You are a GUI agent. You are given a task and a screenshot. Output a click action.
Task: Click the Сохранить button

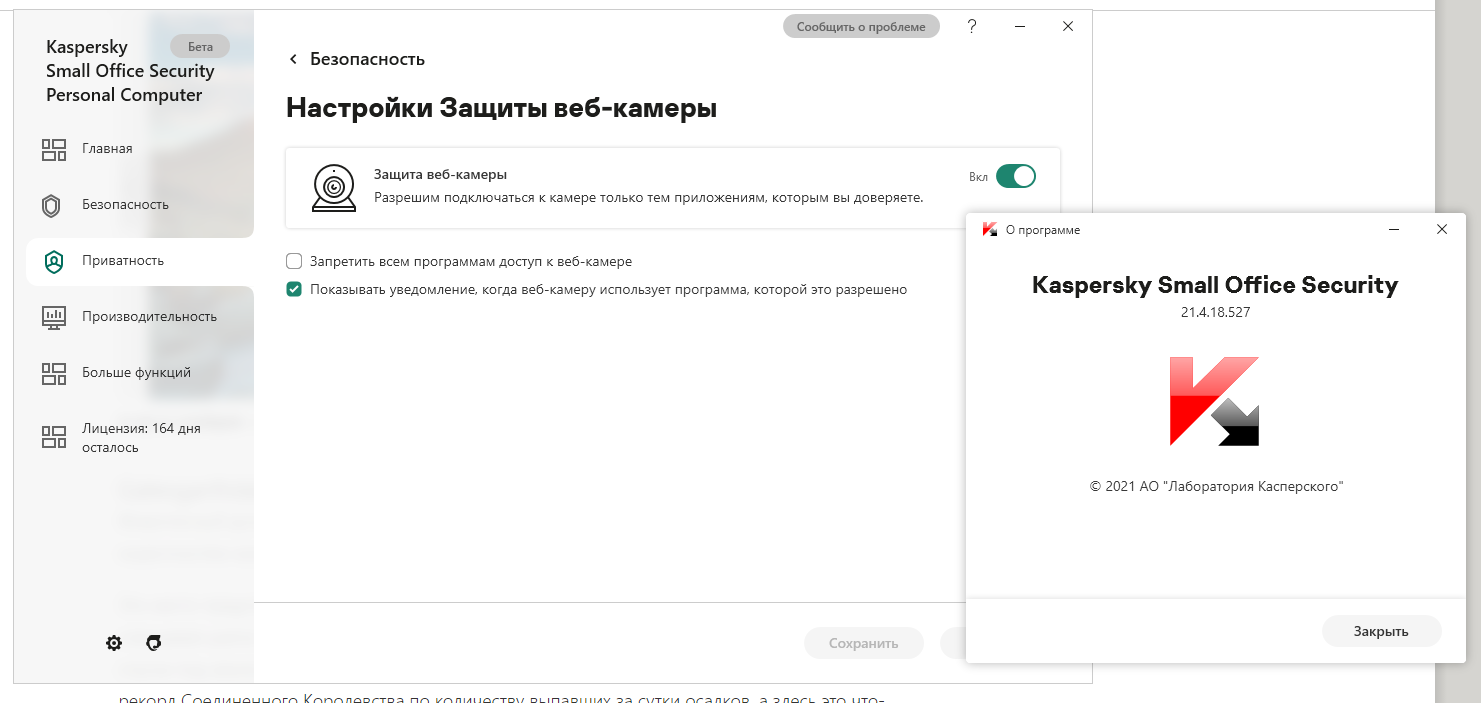point(863,643)
